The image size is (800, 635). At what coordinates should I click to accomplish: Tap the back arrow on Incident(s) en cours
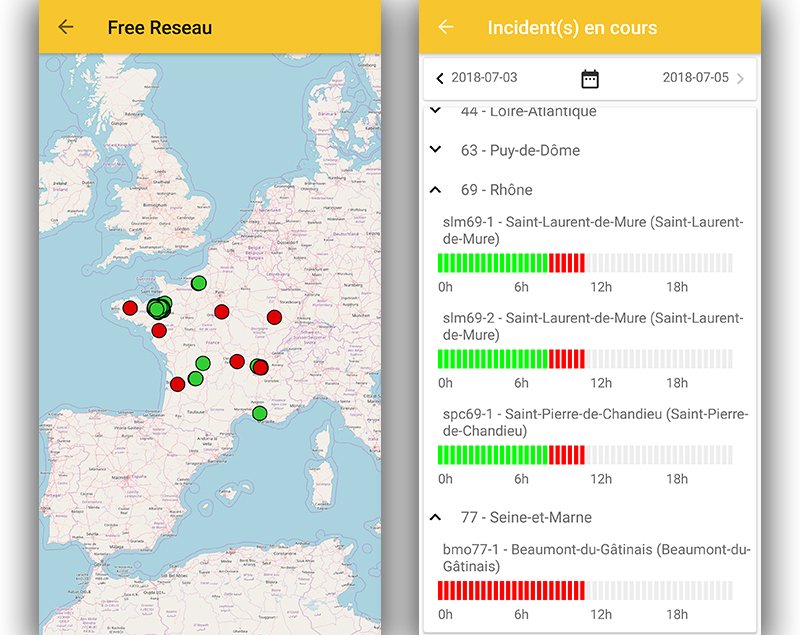tap(447, 27)
